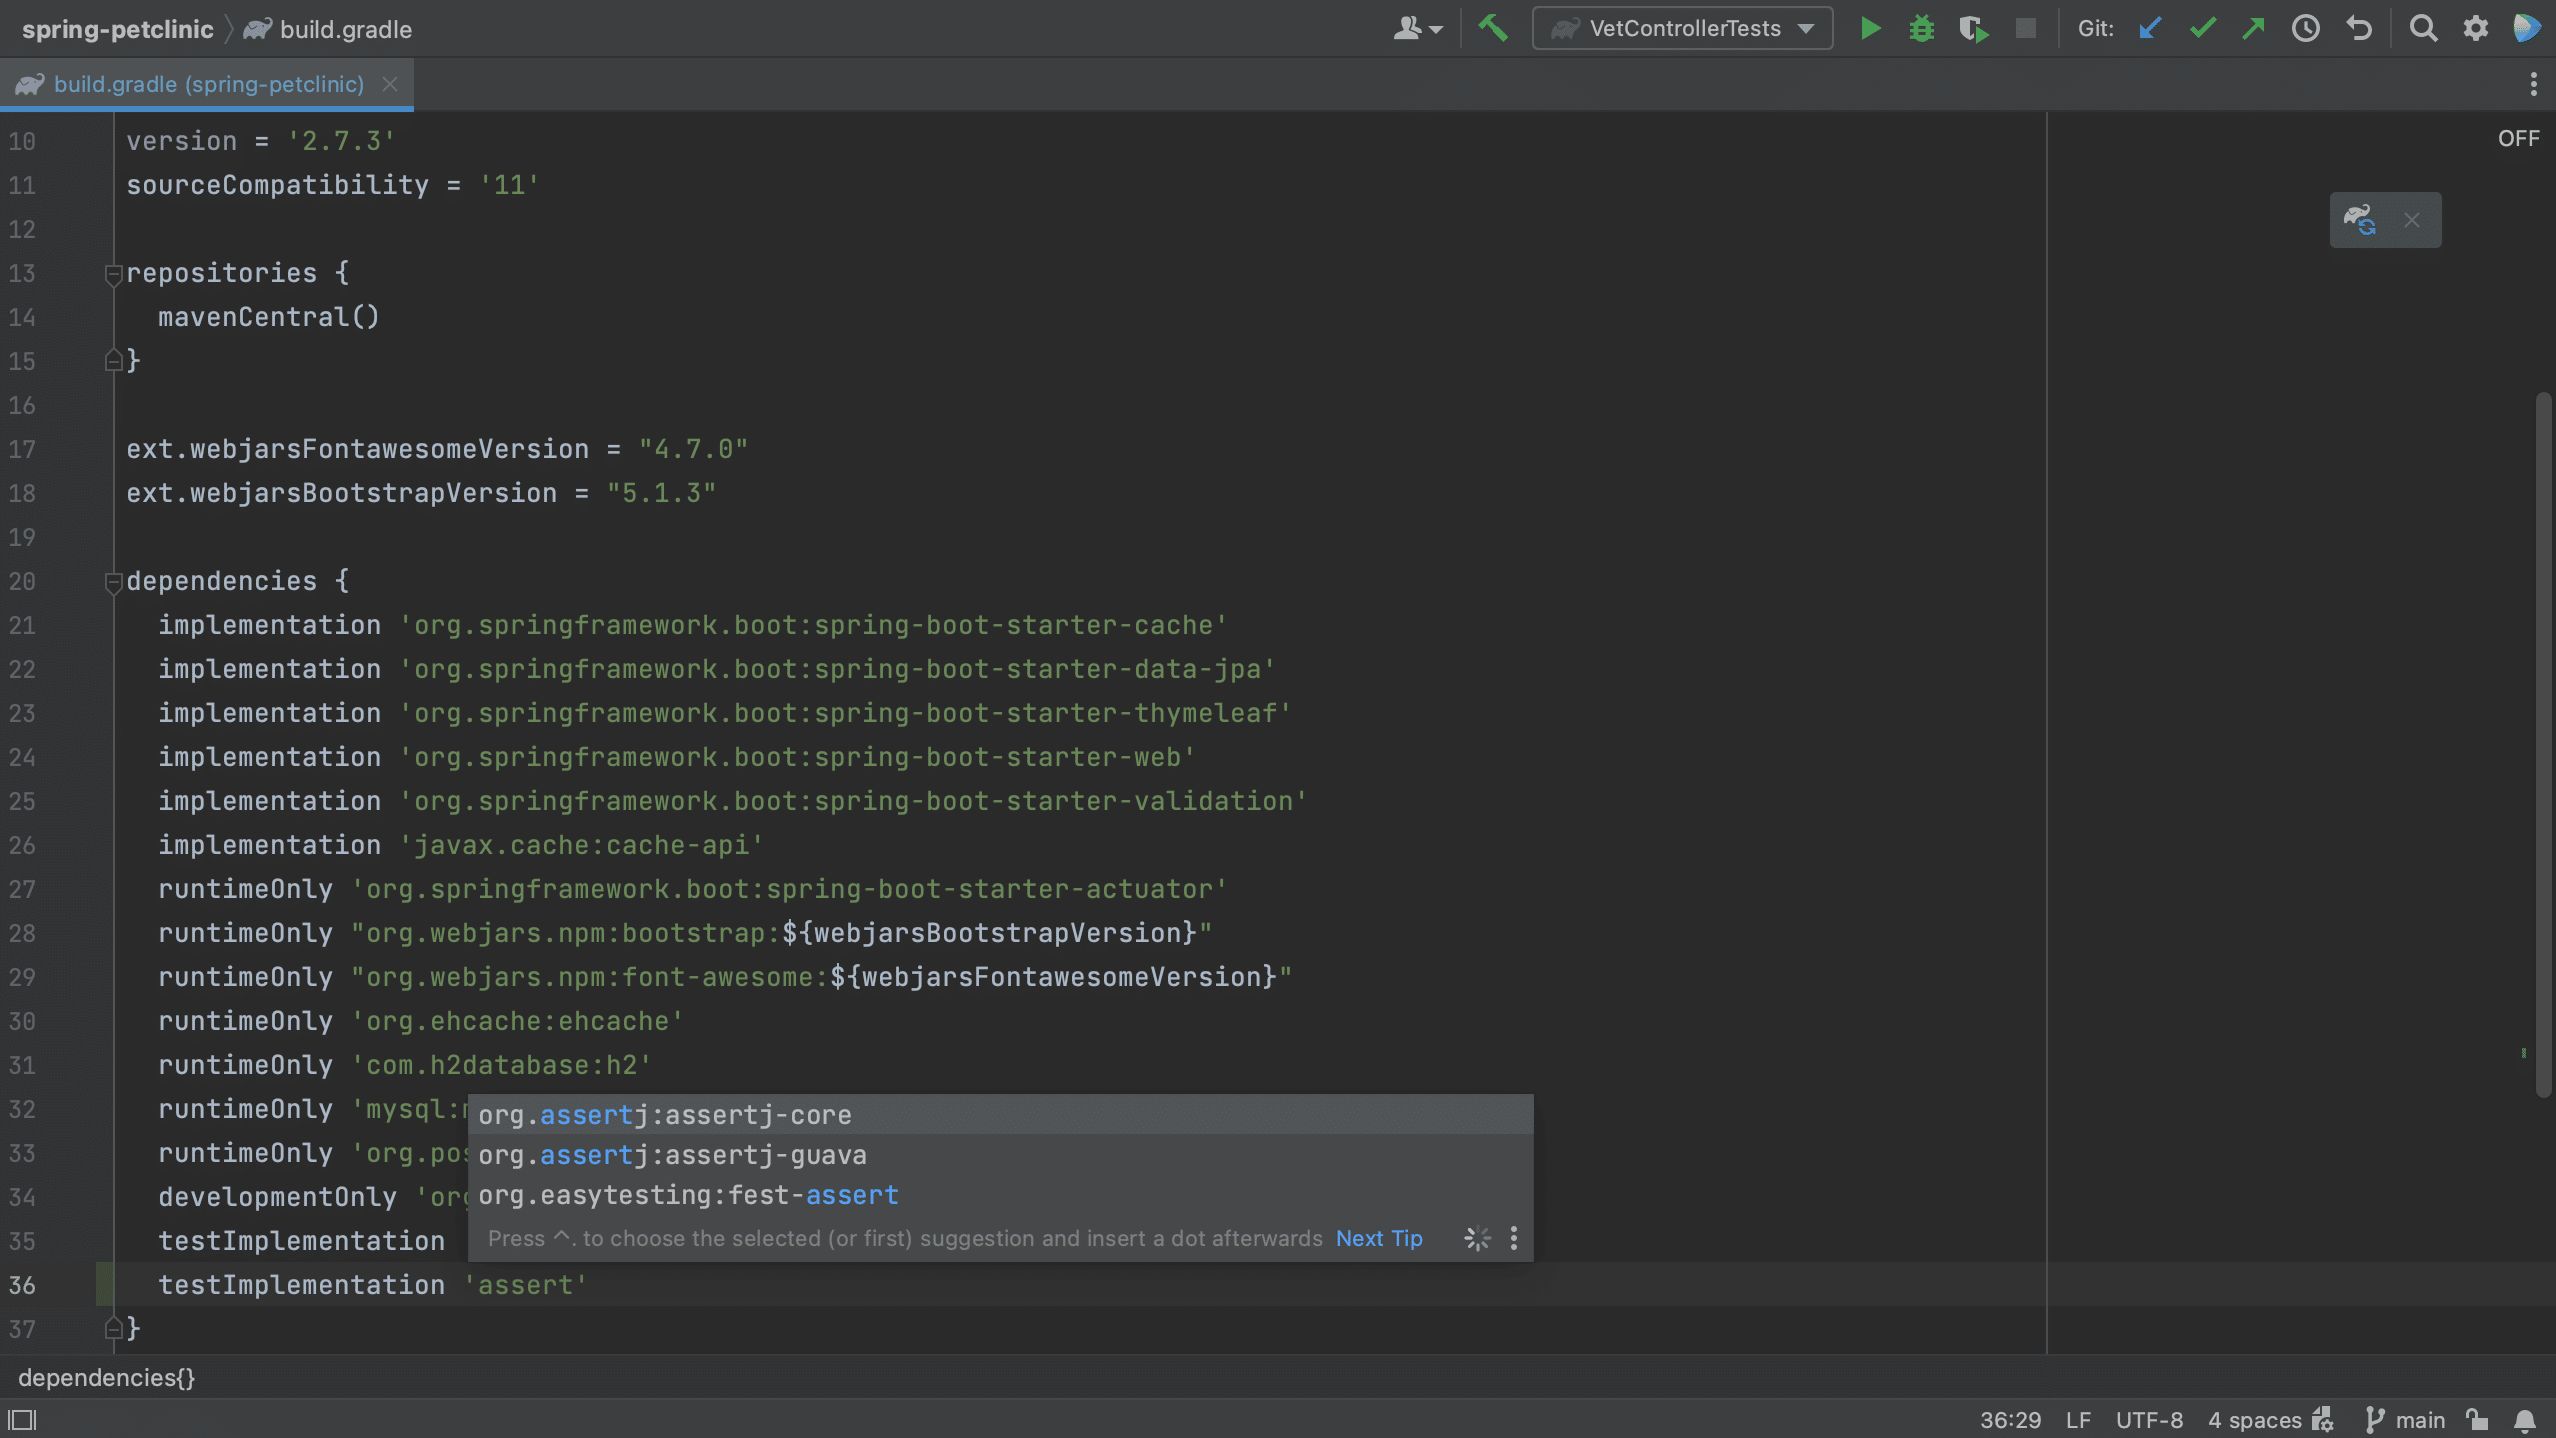Open editor tabs more options menu
The image size is (2556, 1438).
click(x=2533, y=84)
